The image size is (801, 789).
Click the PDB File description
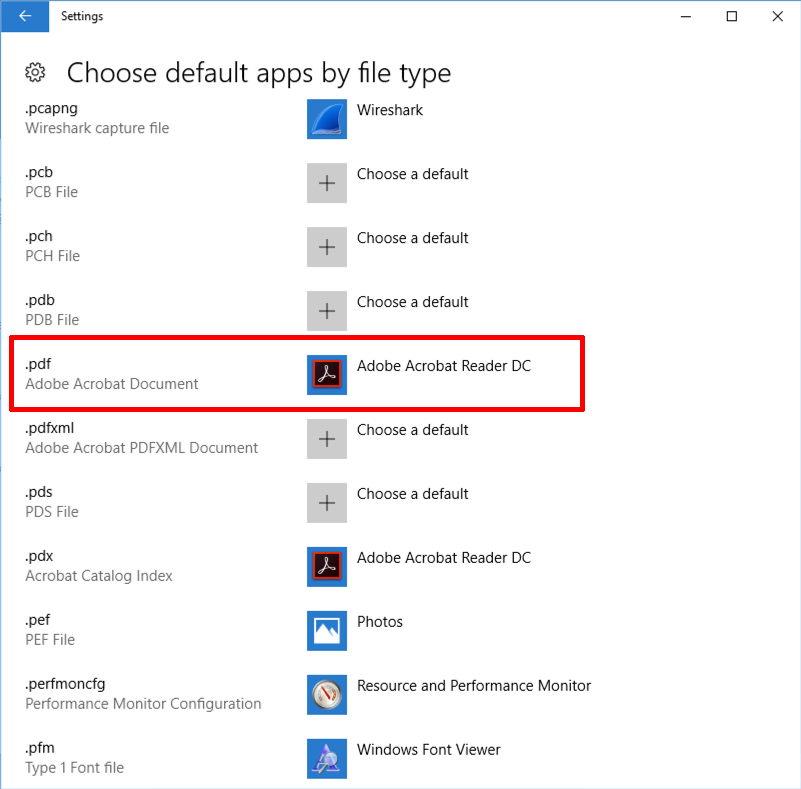[52, 320]
